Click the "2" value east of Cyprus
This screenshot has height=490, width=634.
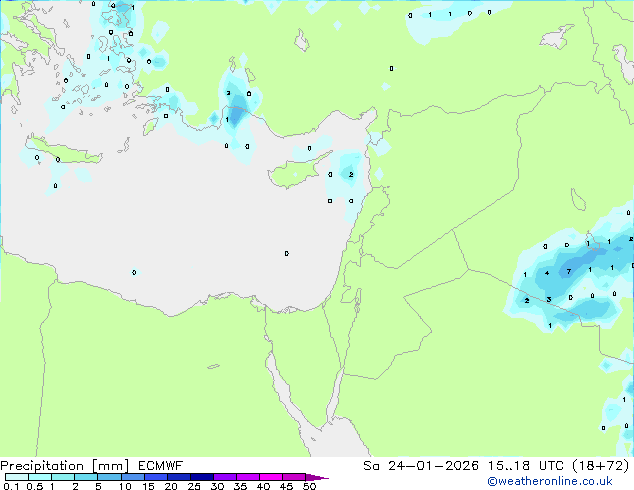click(351, 175)
